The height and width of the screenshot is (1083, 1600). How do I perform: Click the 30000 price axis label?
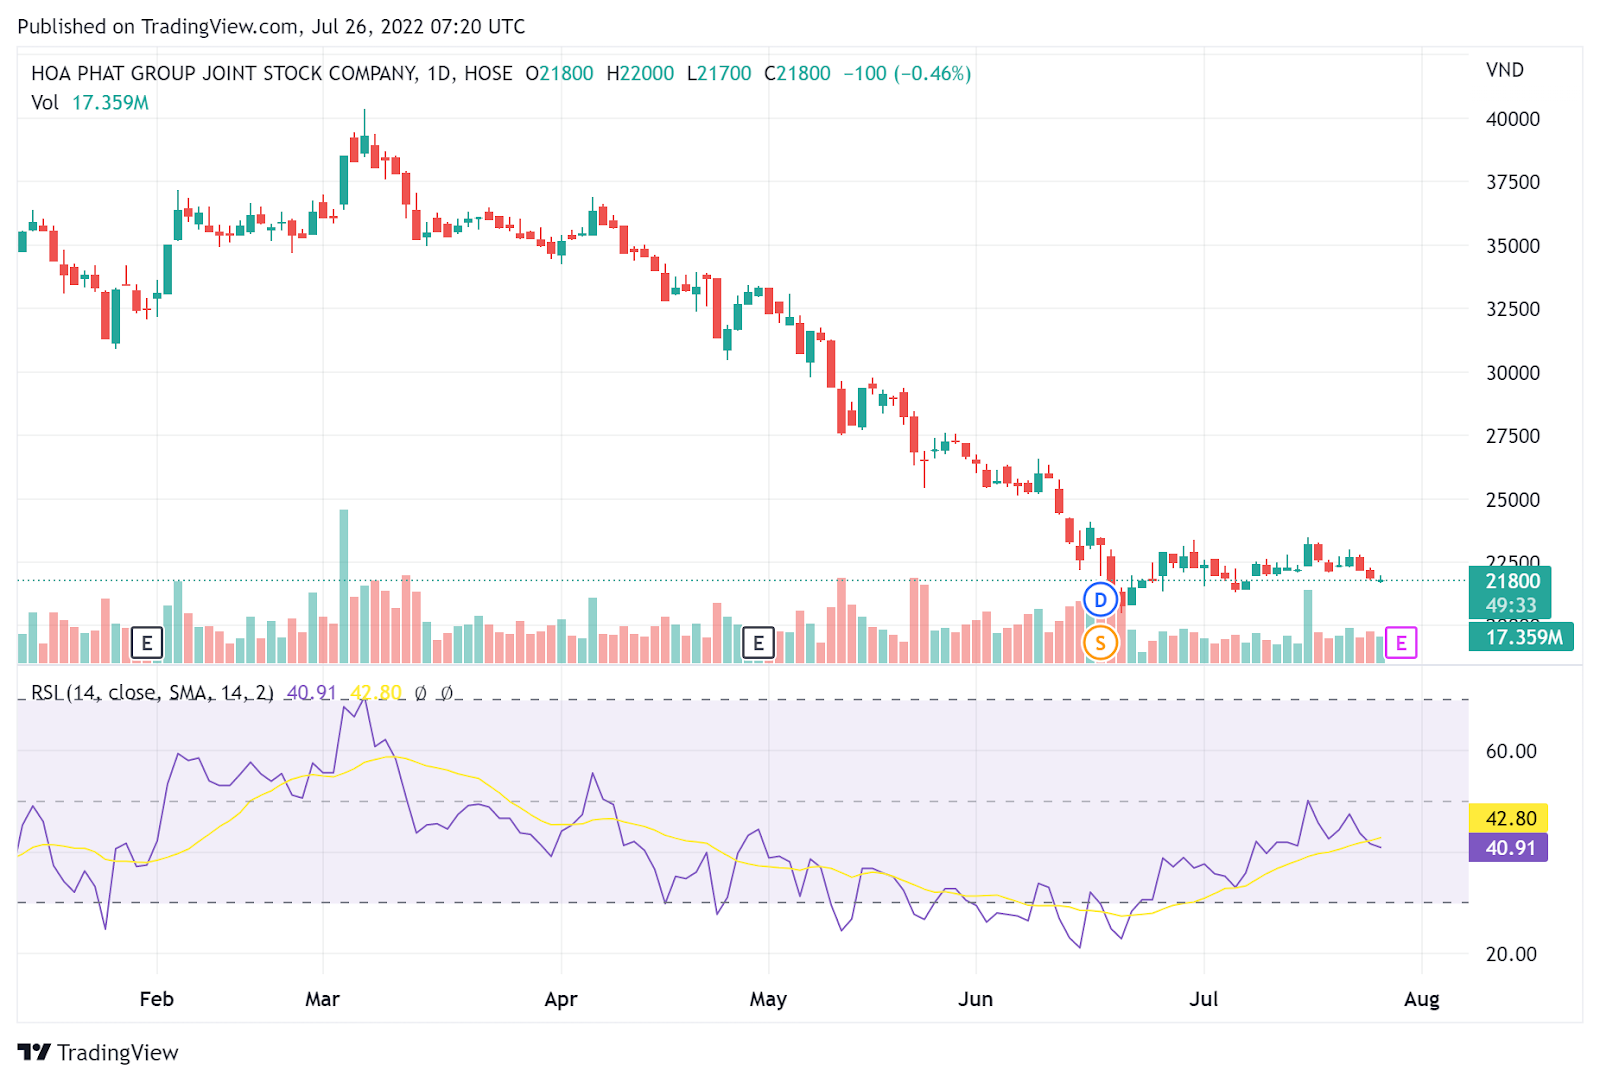click(1513, 373)
